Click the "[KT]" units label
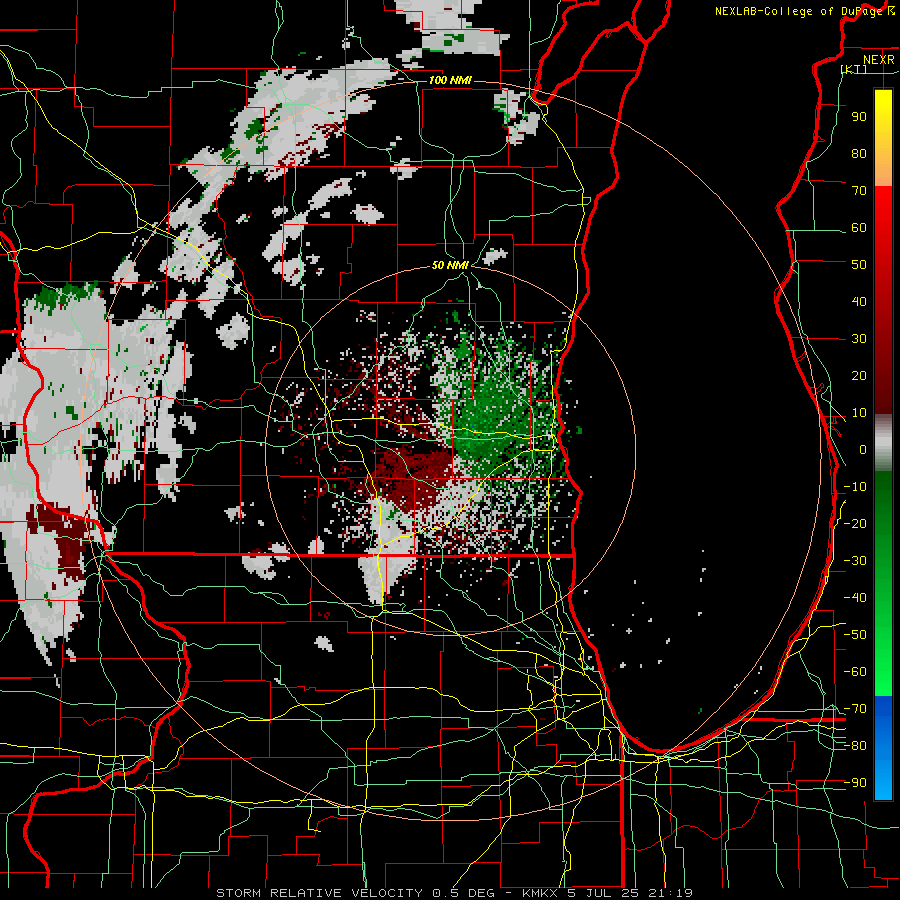The image size is (900, 900). [x=854, y=69]
